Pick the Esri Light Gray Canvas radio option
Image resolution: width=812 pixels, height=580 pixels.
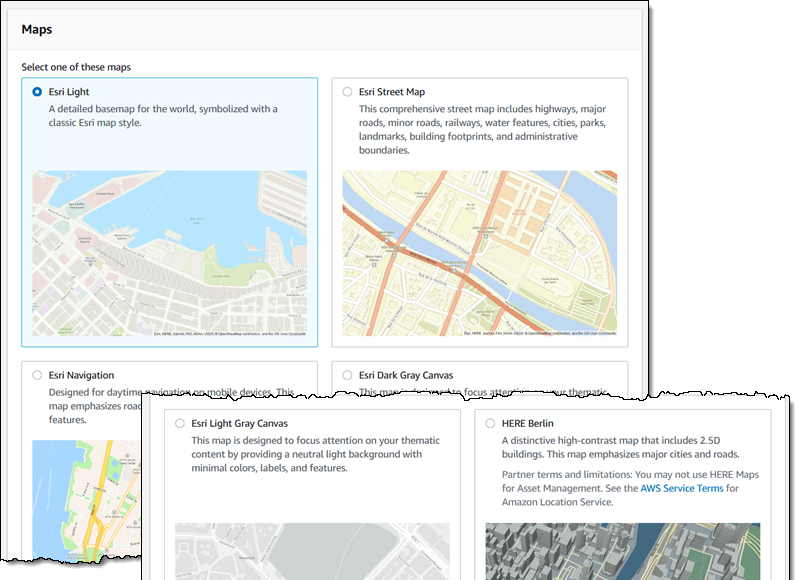coord(180,423)
